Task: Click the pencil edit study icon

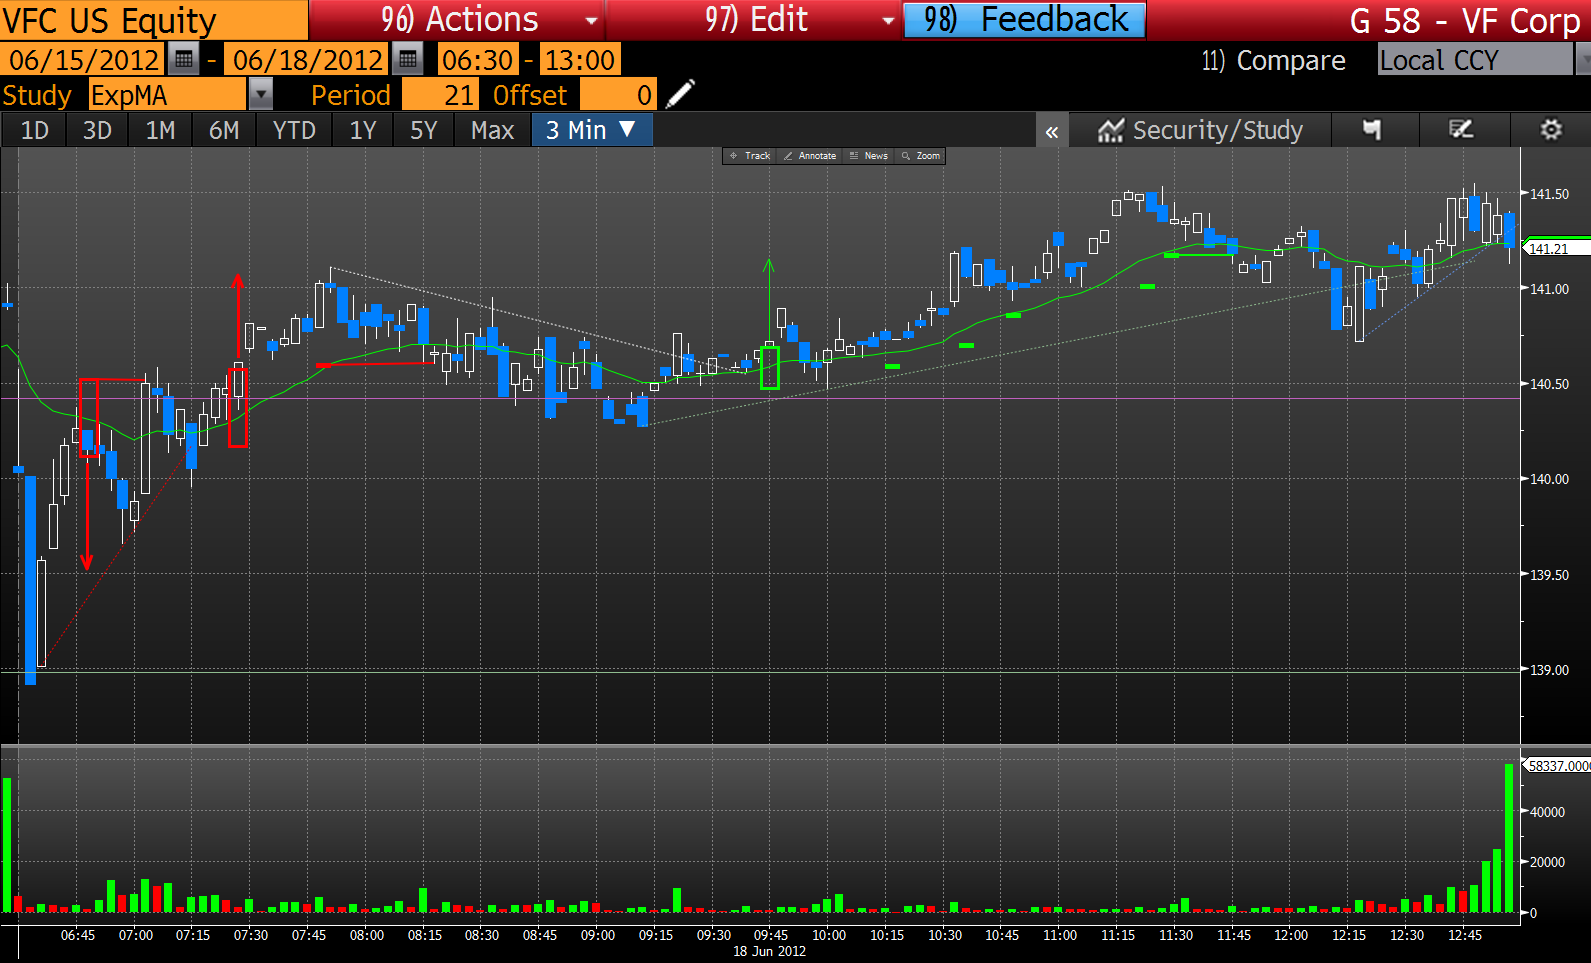Action: click(680, 94)
